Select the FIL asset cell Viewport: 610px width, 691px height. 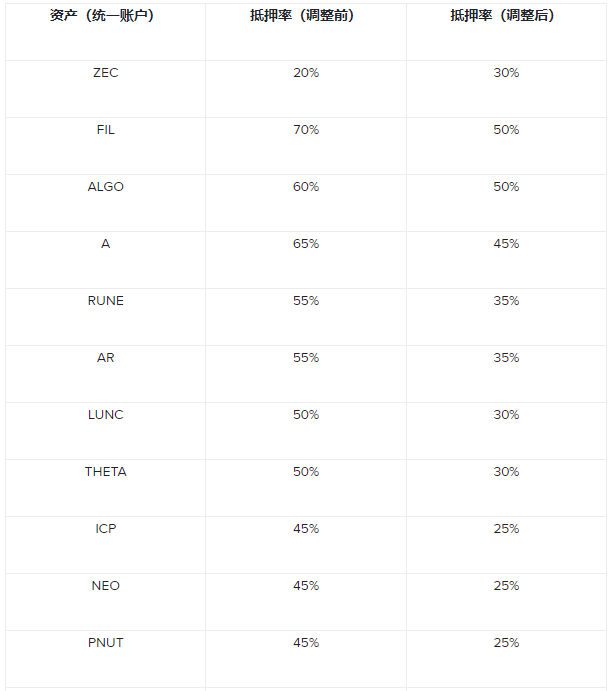[x=105, y=130]
